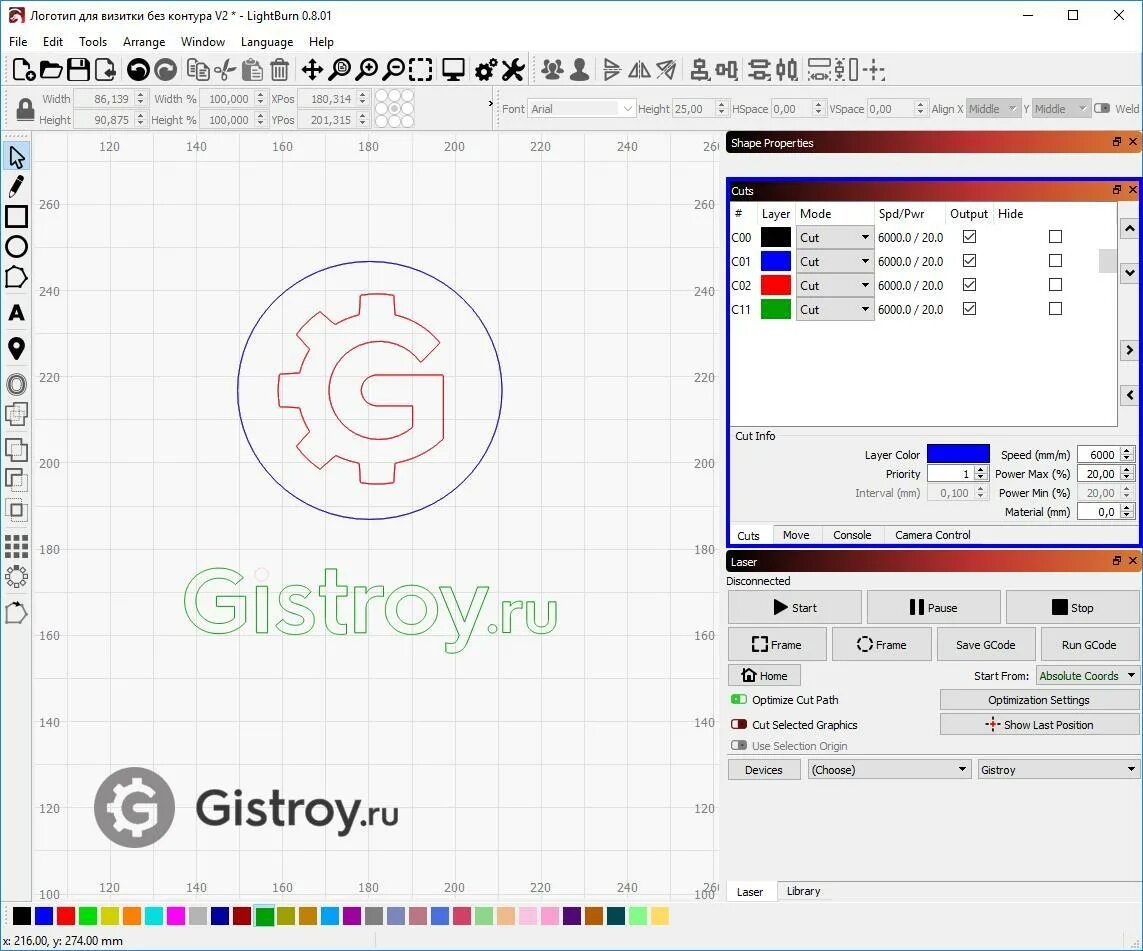This screenshot has height=951, width=1143.
Task: Open the File menu
Action: (x=17, y=42)
